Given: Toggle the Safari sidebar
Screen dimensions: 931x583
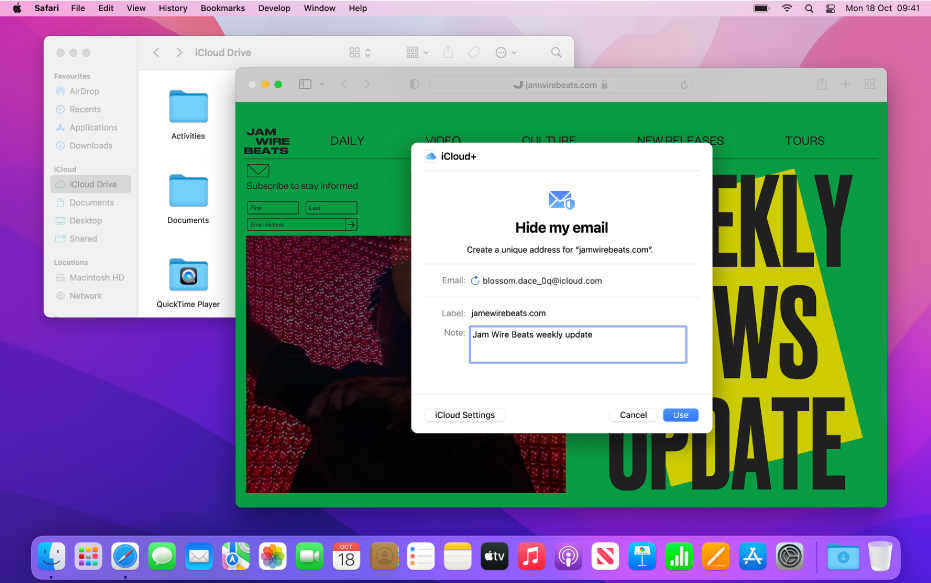Looking at the screenshot, I should tap(305, 85).
